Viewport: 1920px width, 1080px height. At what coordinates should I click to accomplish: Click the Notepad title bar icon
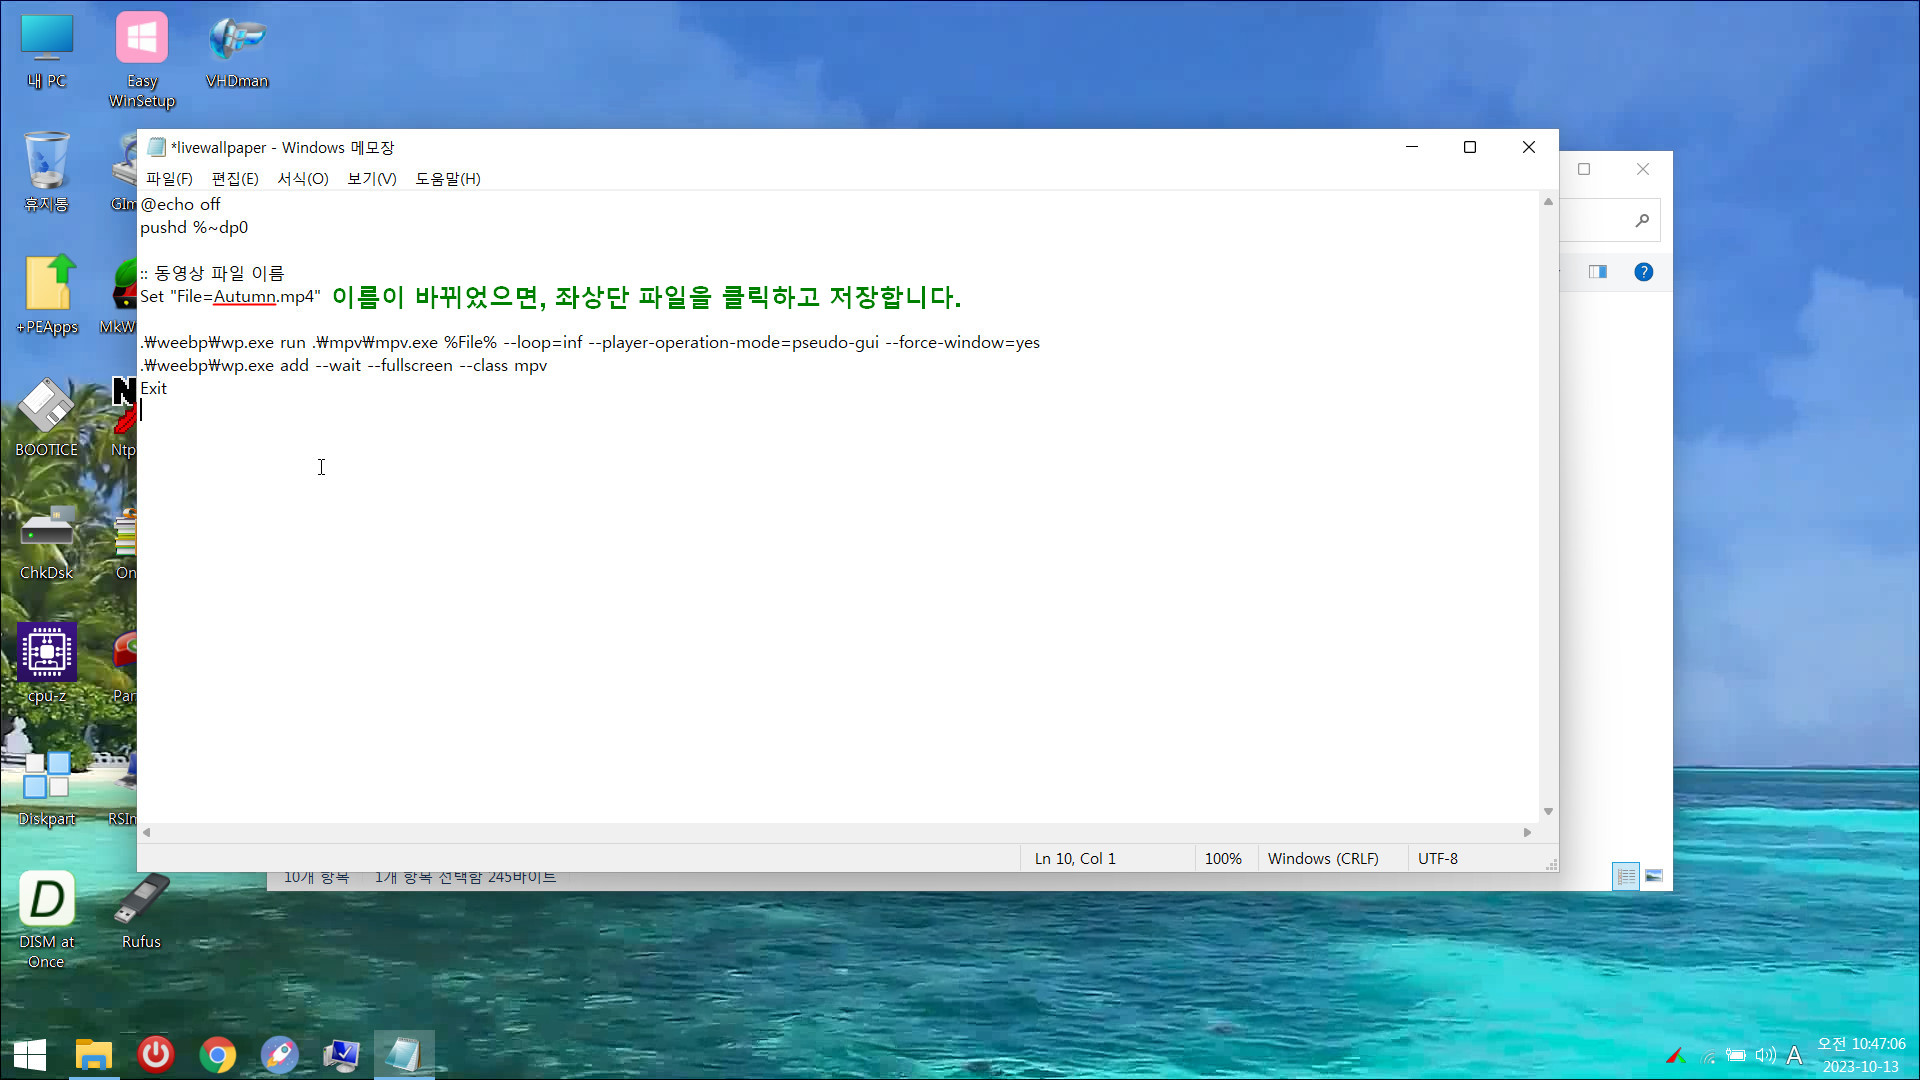[x=156, y=147]
